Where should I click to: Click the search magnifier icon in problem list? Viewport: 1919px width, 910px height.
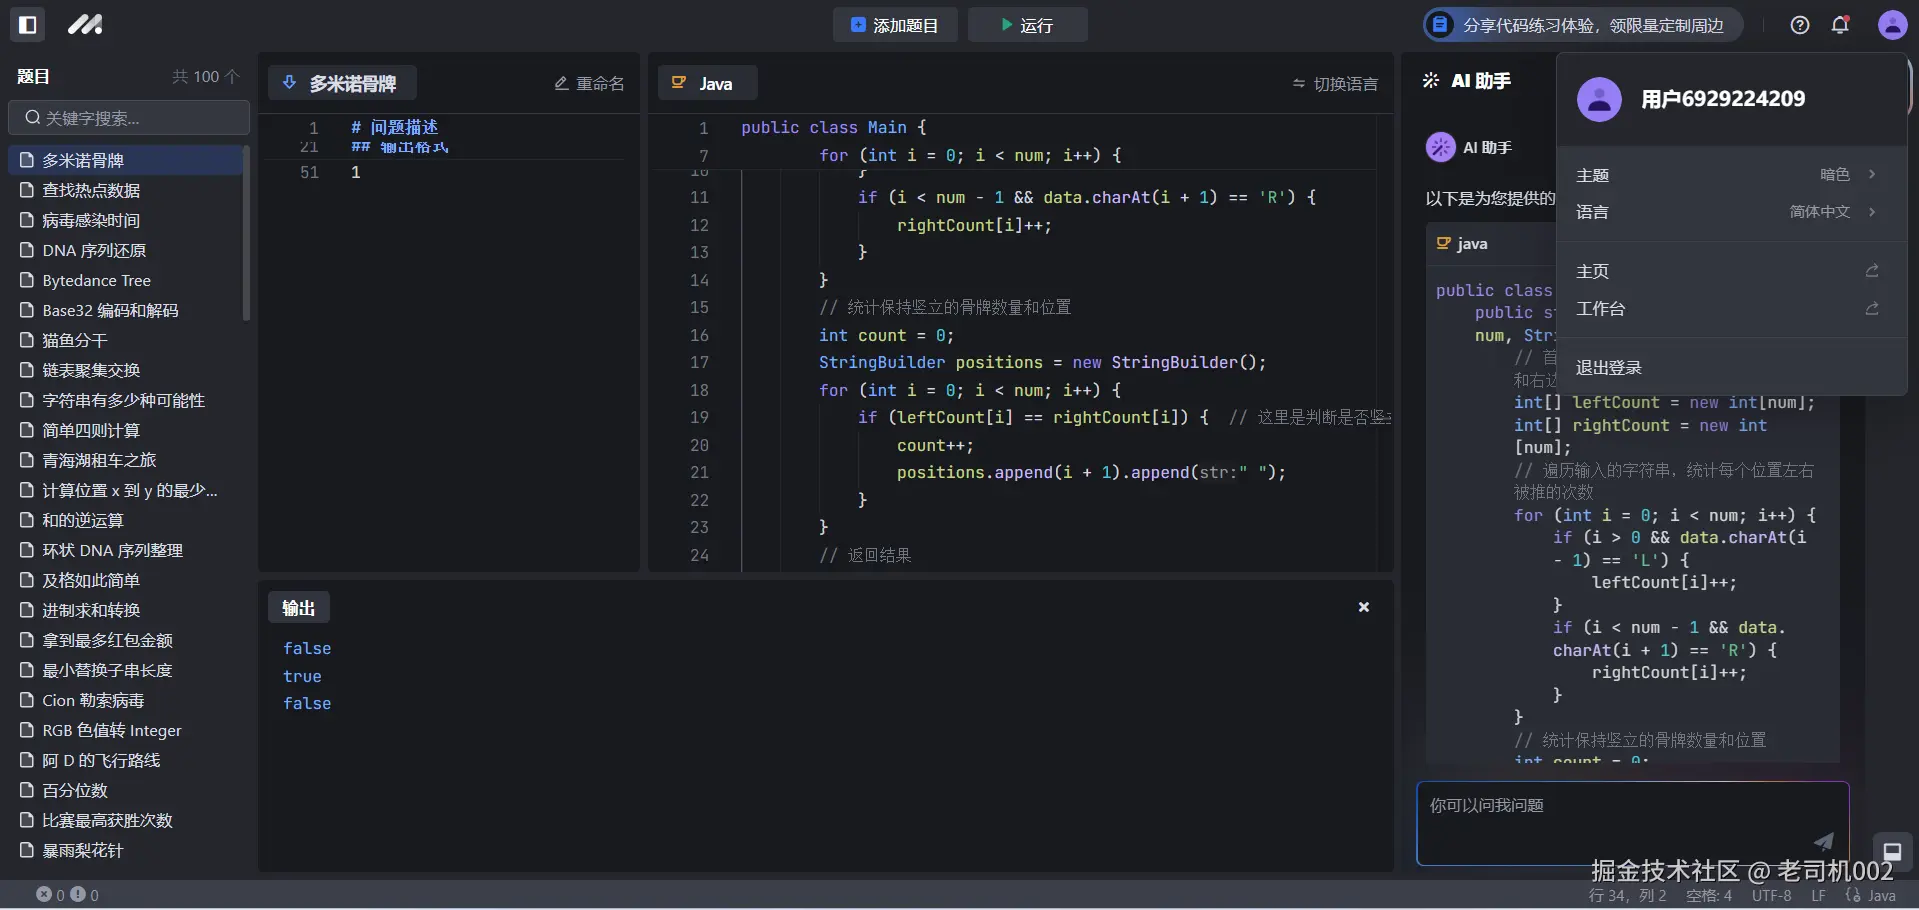(32, 118)
